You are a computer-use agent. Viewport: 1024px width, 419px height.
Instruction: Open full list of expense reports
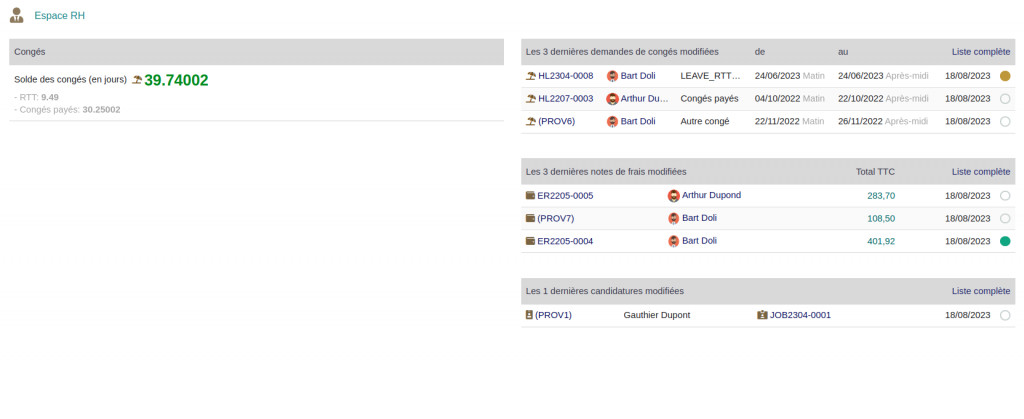pyautogui.click(x=981, y=172)
